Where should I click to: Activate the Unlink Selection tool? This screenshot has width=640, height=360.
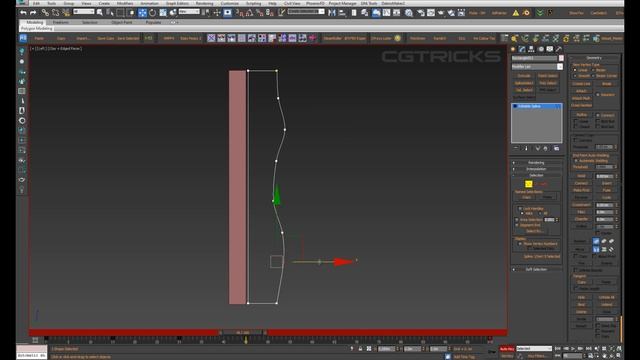(55, 13)
